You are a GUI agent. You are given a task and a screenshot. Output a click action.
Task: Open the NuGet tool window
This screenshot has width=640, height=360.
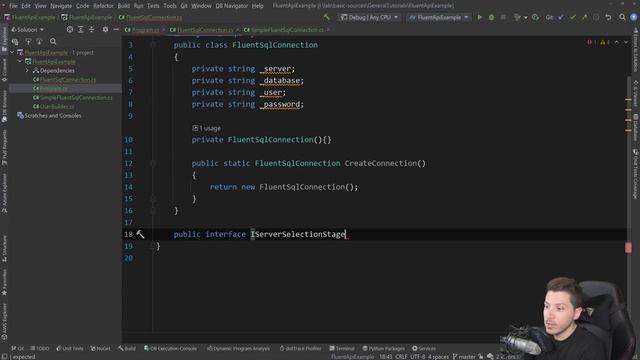click(100, 349)
